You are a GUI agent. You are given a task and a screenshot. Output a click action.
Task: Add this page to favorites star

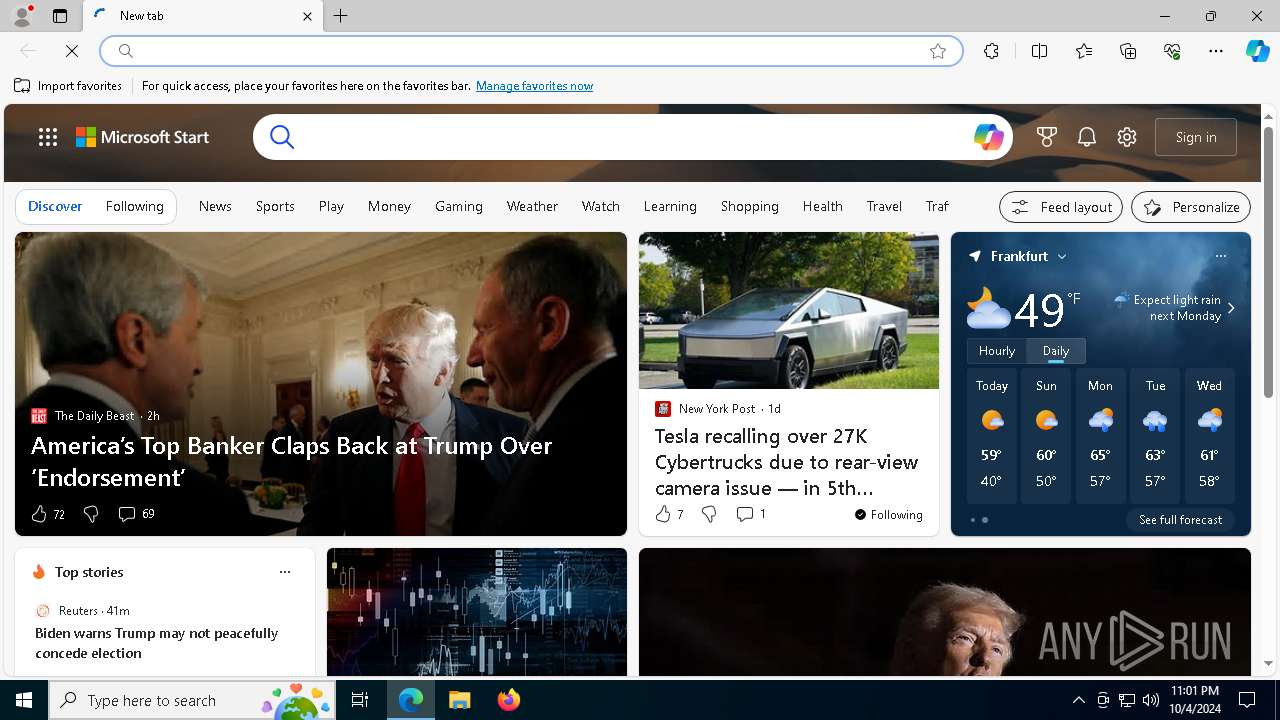pos(938,51)
